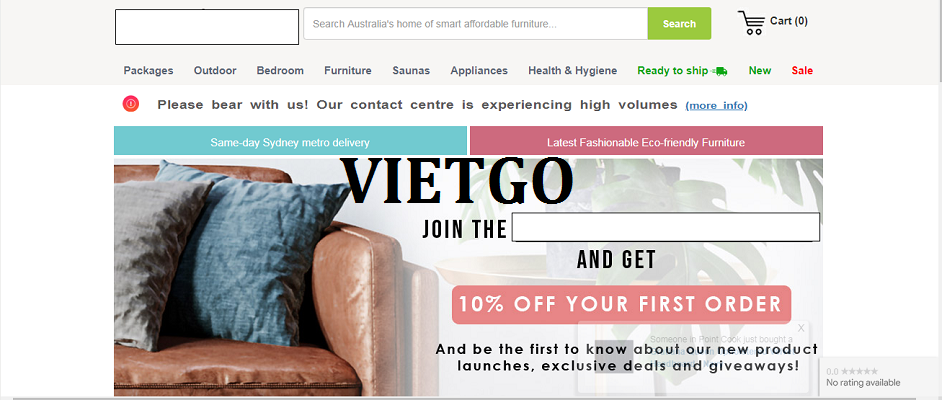Image resolution: width=942 pixels, height=400 pixels.
Task: Select Same-day Sydney metro delivery banner
Action: pos(290,141)
